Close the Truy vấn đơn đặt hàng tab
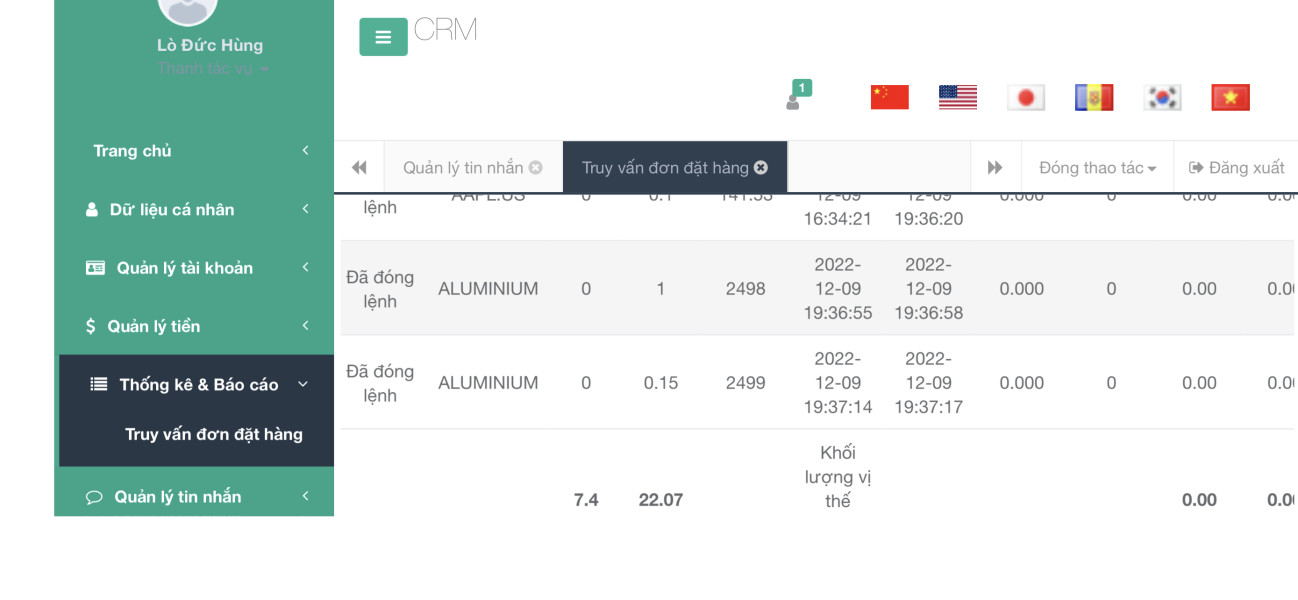The height and width of the screenshot is (600, 1298). click(761, 168)
